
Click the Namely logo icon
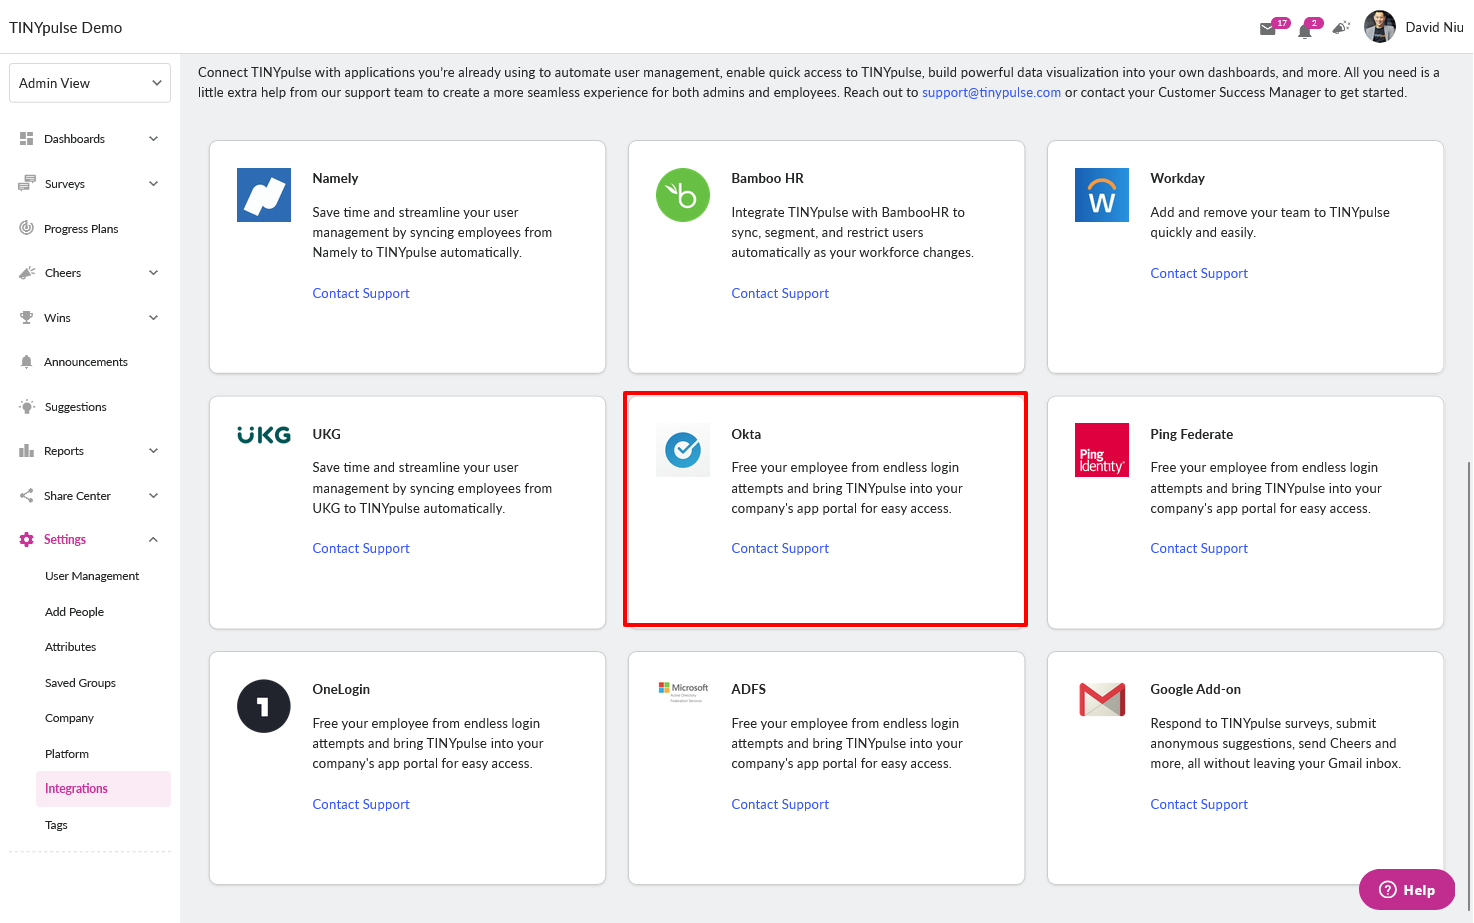click(264, 195)
